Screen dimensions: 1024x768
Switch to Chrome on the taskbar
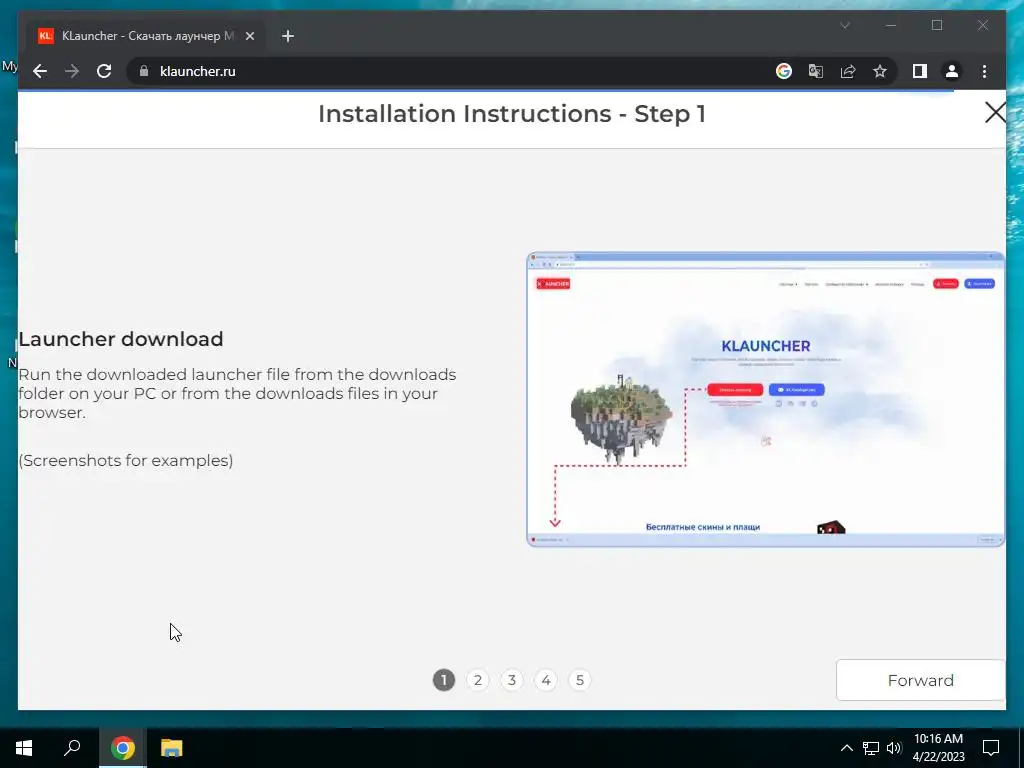(x=123, y=748)
